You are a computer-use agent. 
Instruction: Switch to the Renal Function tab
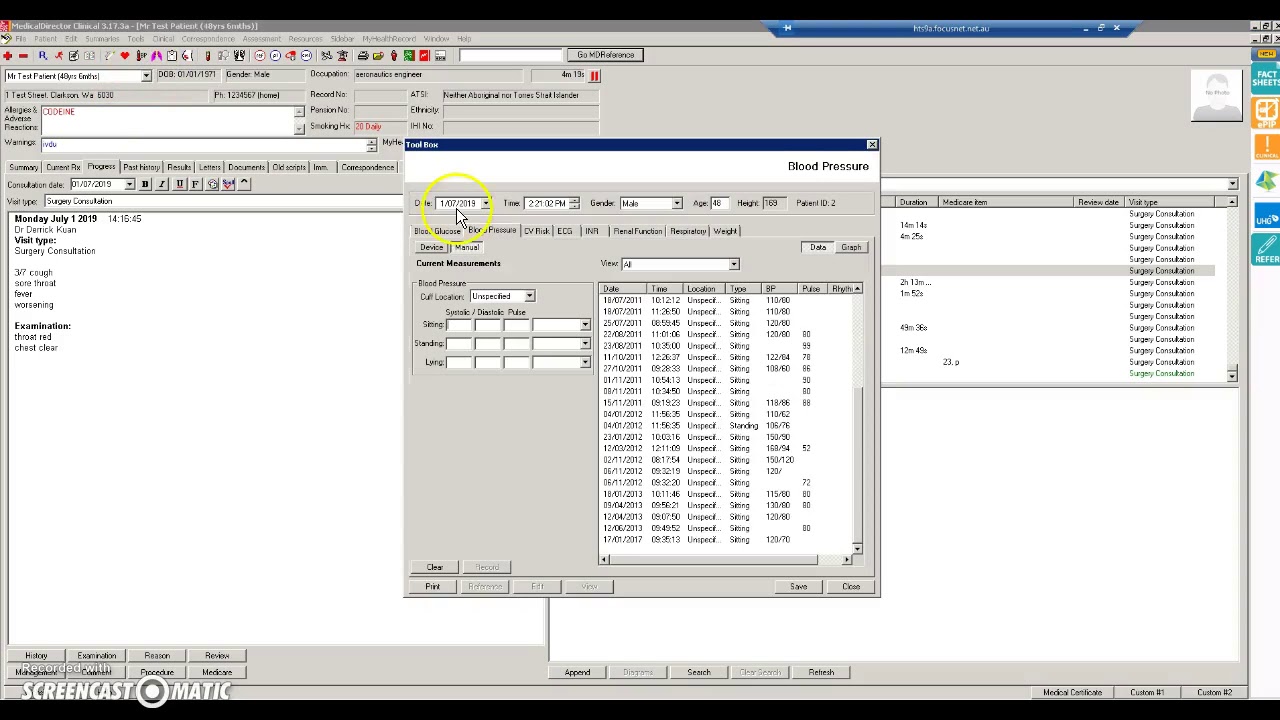(x=638, y=231)
